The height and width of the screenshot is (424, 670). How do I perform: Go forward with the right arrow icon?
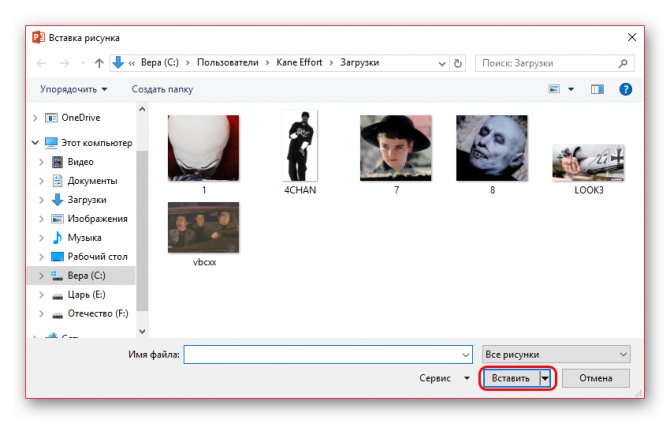pyautogui.click(x=64, y=63)
